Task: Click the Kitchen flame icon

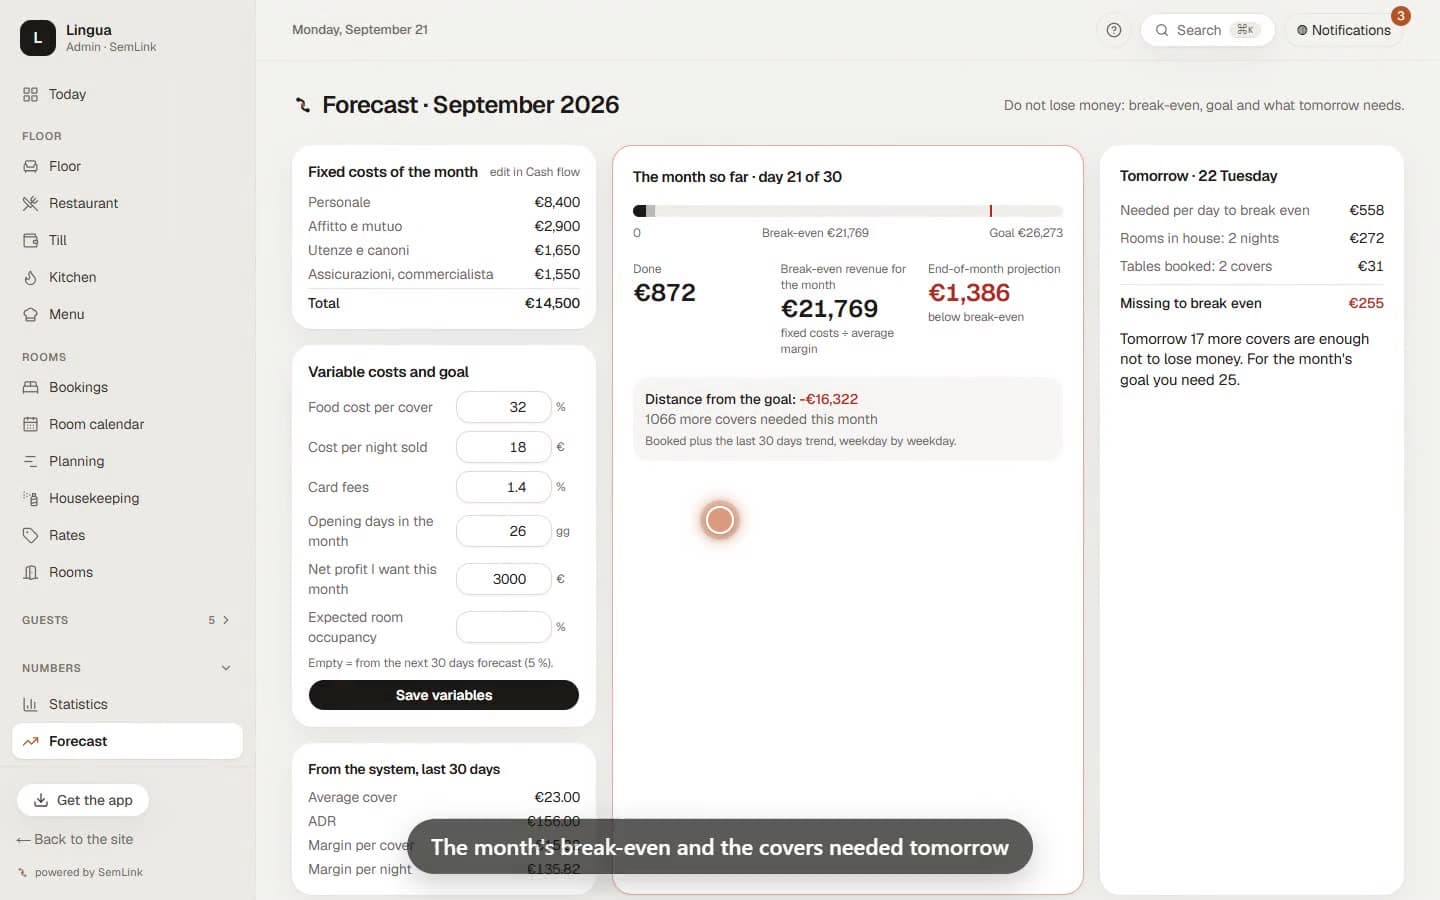Action: click(30, 277)
